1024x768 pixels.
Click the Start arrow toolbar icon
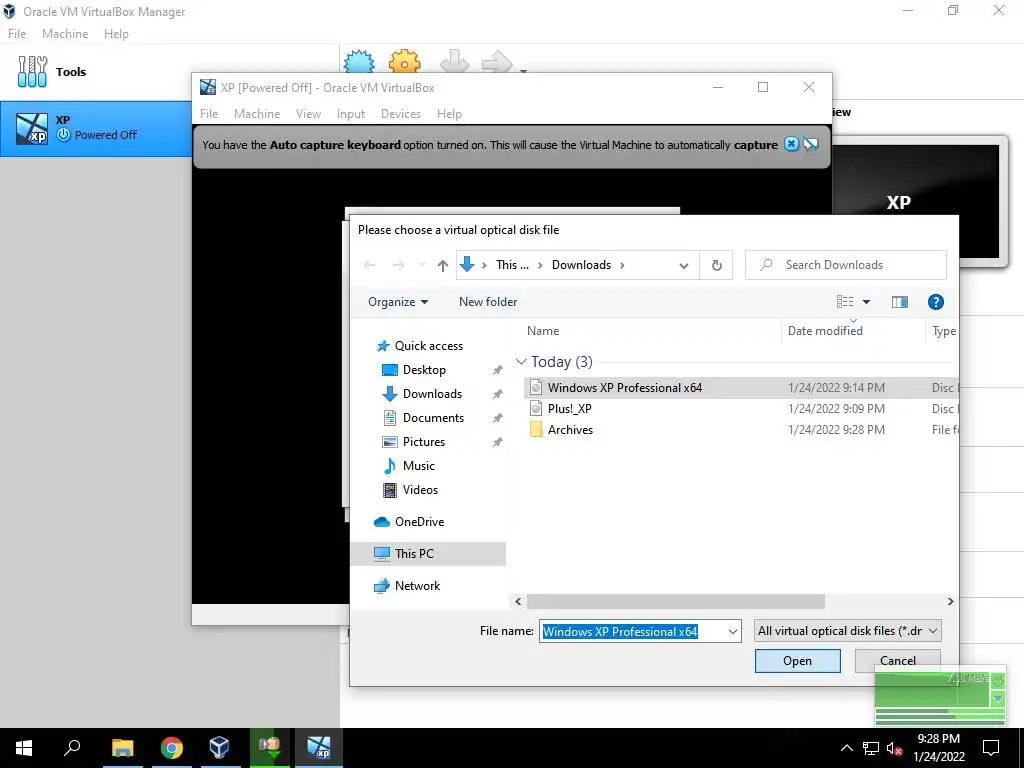(x=498, y=62)
